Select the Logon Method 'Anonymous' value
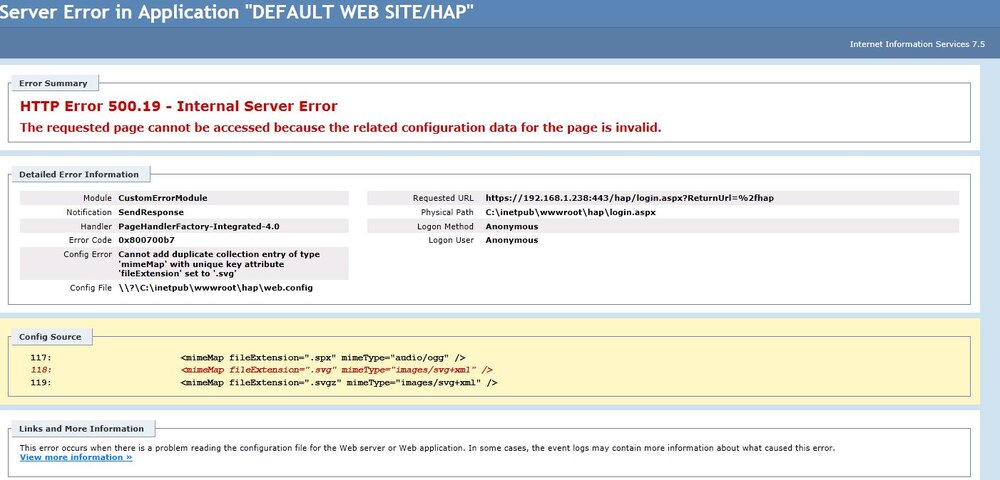 coord(511,226)
